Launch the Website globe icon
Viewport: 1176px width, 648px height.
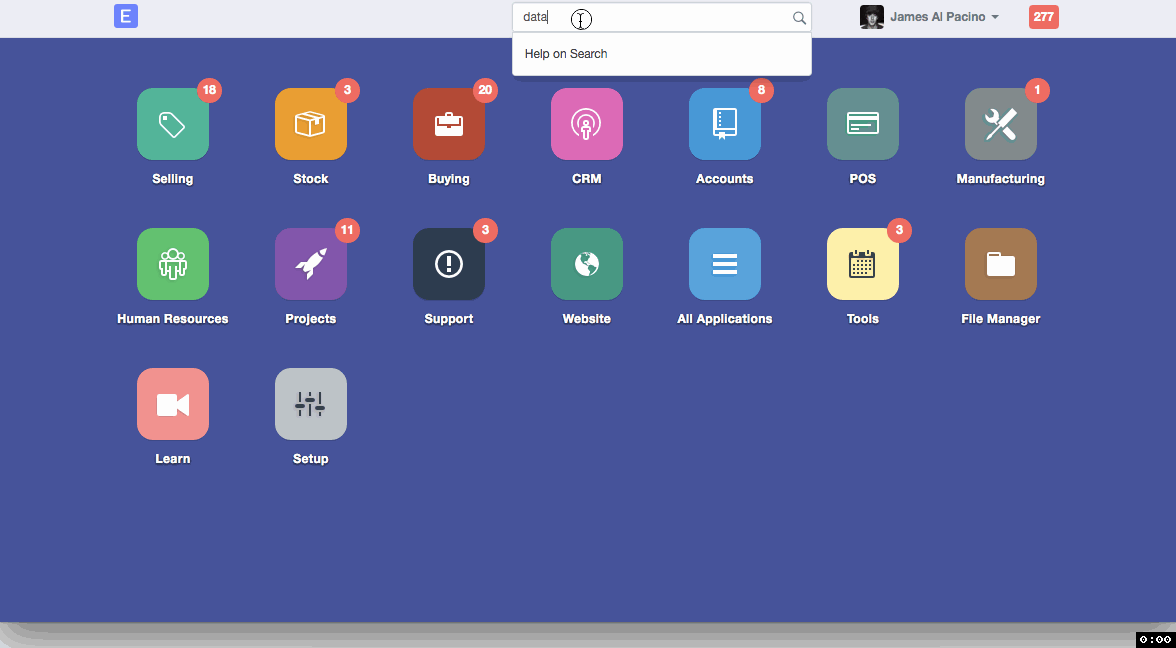click(x=587, y=264)
